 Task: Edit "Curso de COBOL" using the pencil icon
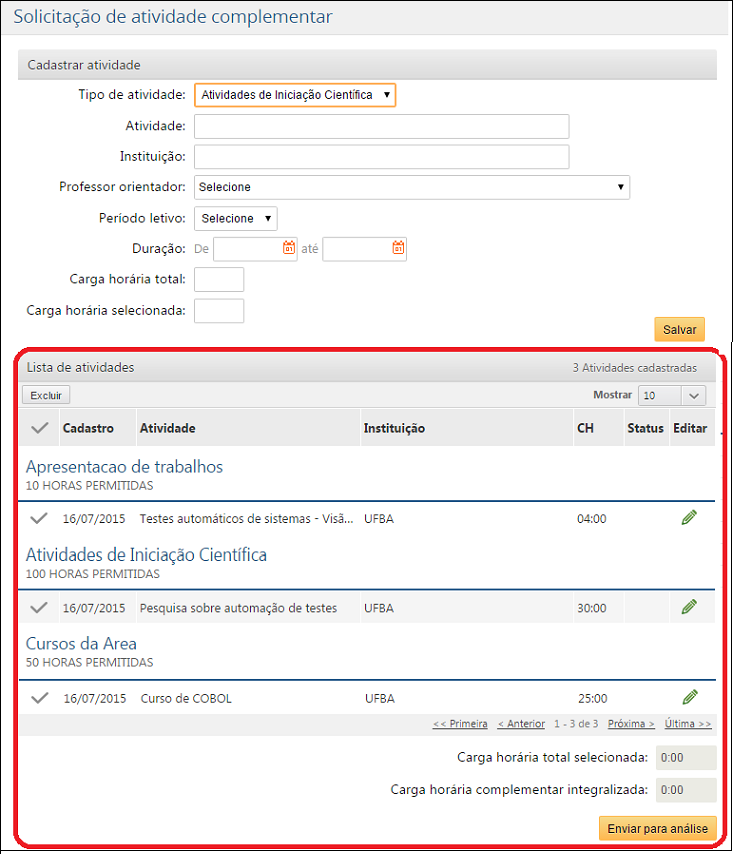tap(689, 697)
